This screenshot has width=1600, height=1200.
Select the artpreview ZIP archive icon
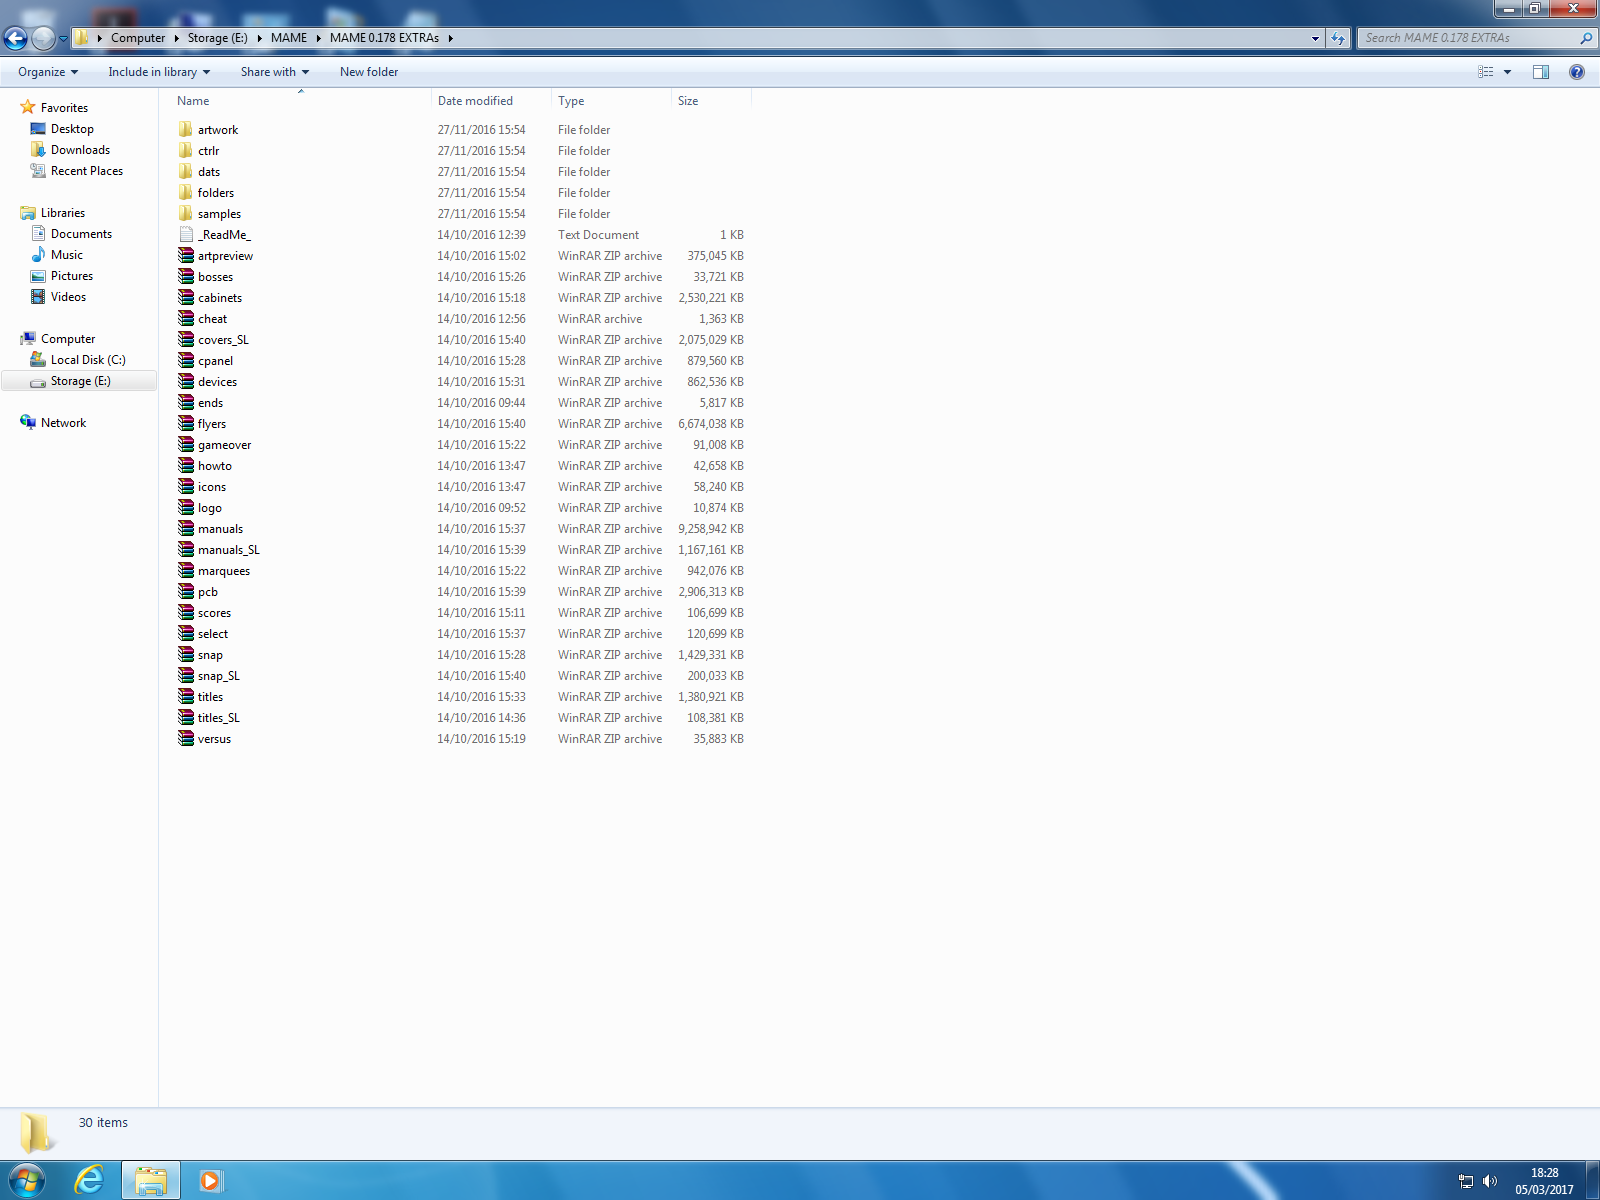[x=186, y=256]
